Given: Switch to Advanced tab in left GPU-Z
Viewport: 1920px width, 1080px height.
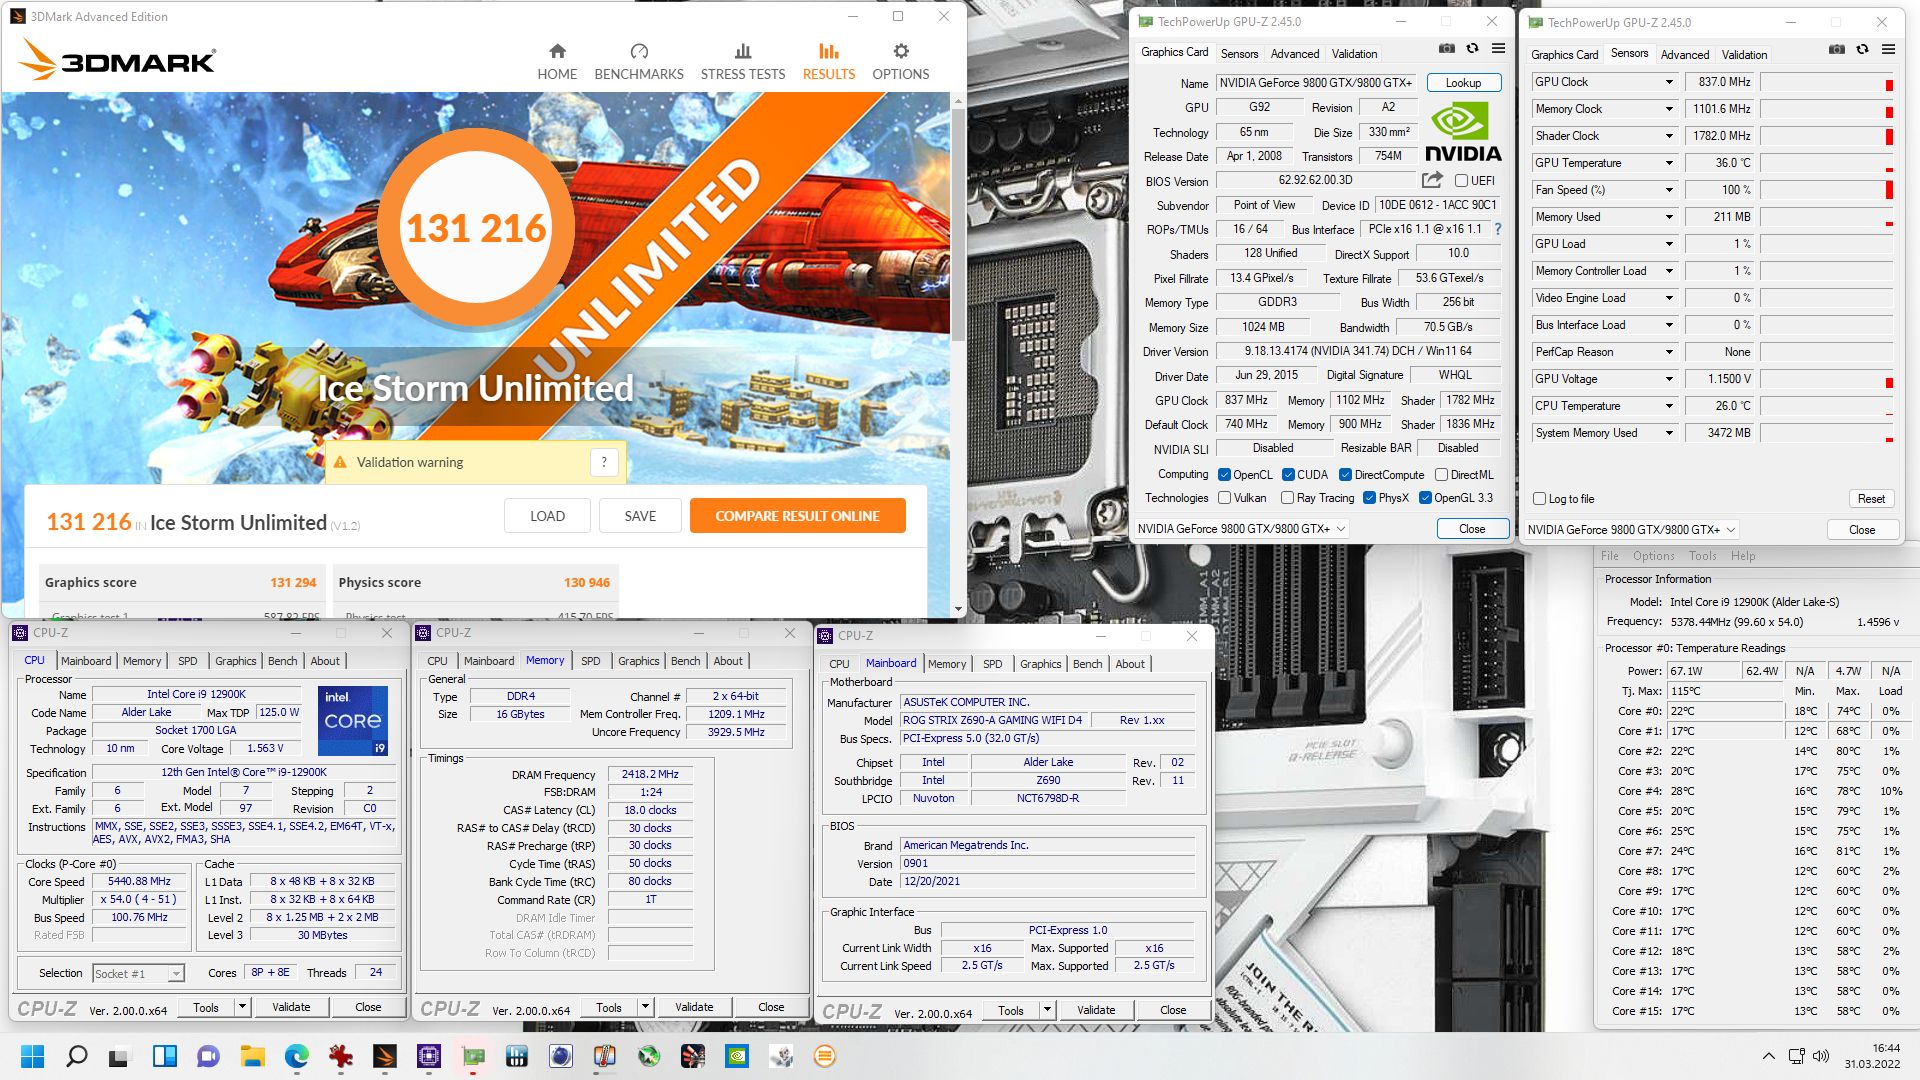Looking at the screenshot, I should click(x=1295, y=54).
